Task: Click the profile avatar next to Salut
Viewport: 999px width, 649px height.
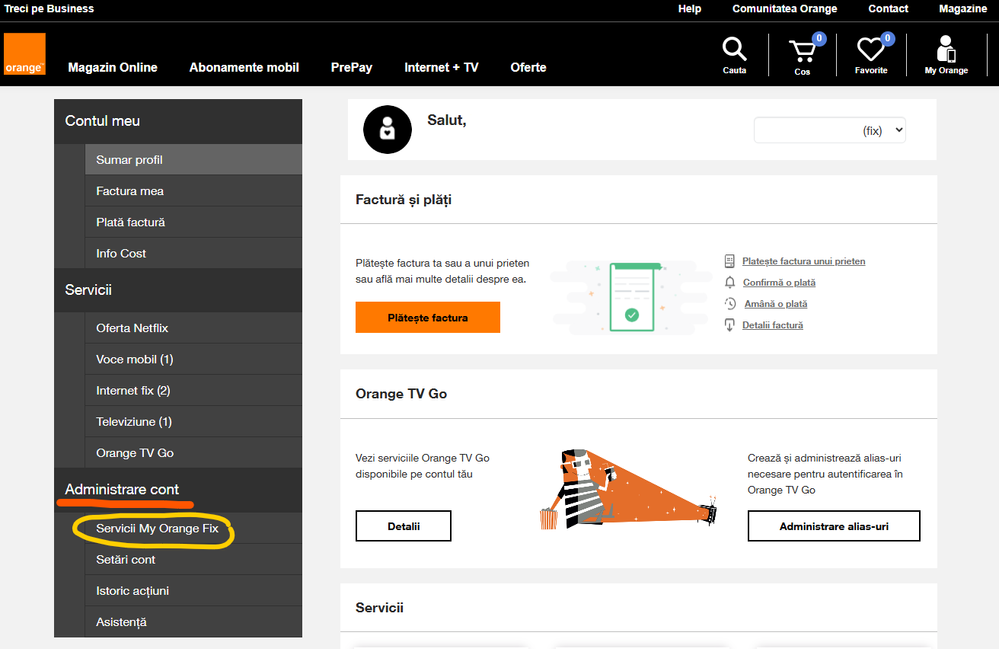Action: pos(387,129)
